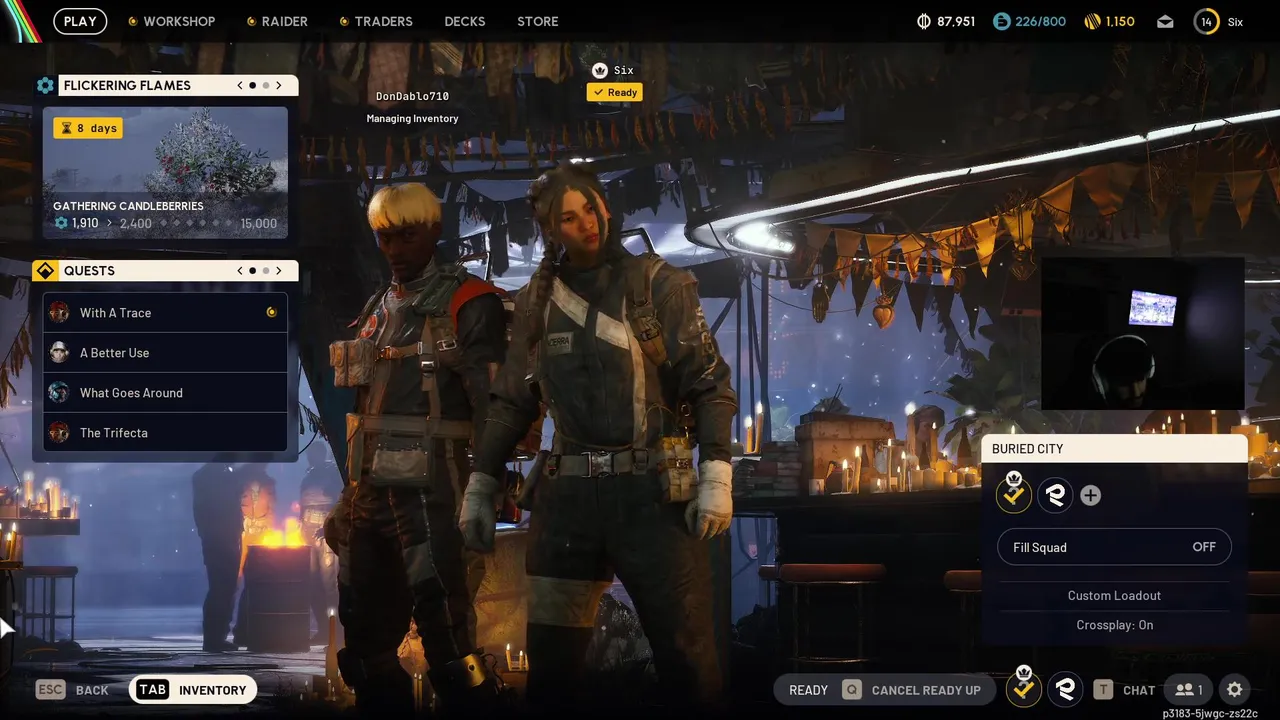1280x720 pixels.
Task: Click the Six player name above character
Action: point(624,71)
